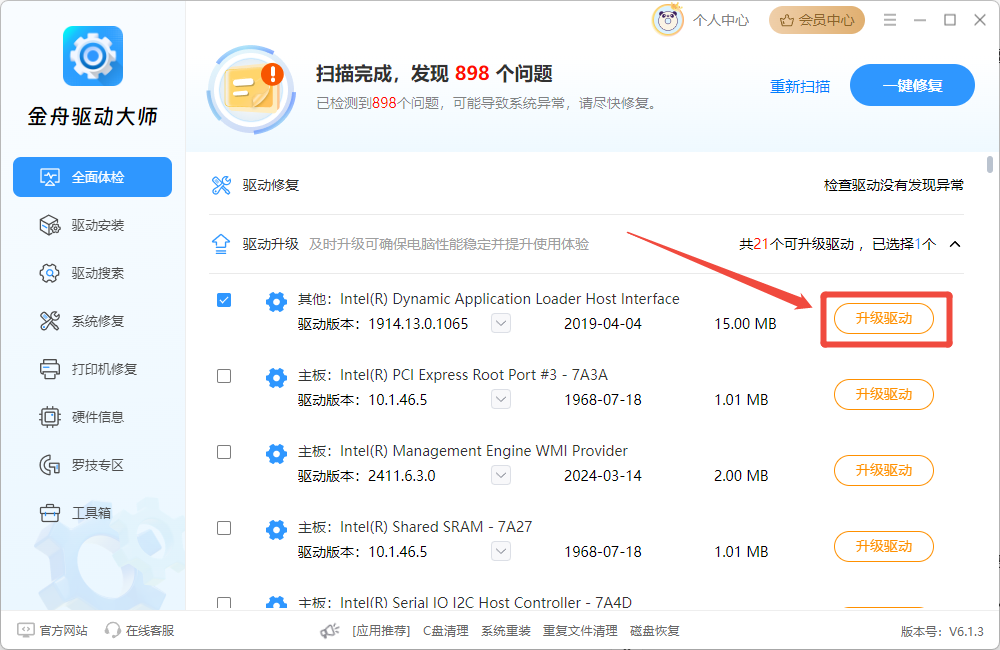Open the hamburger main menu
This screenshot has width=1000, height=650.
click(x=890, y=20)
